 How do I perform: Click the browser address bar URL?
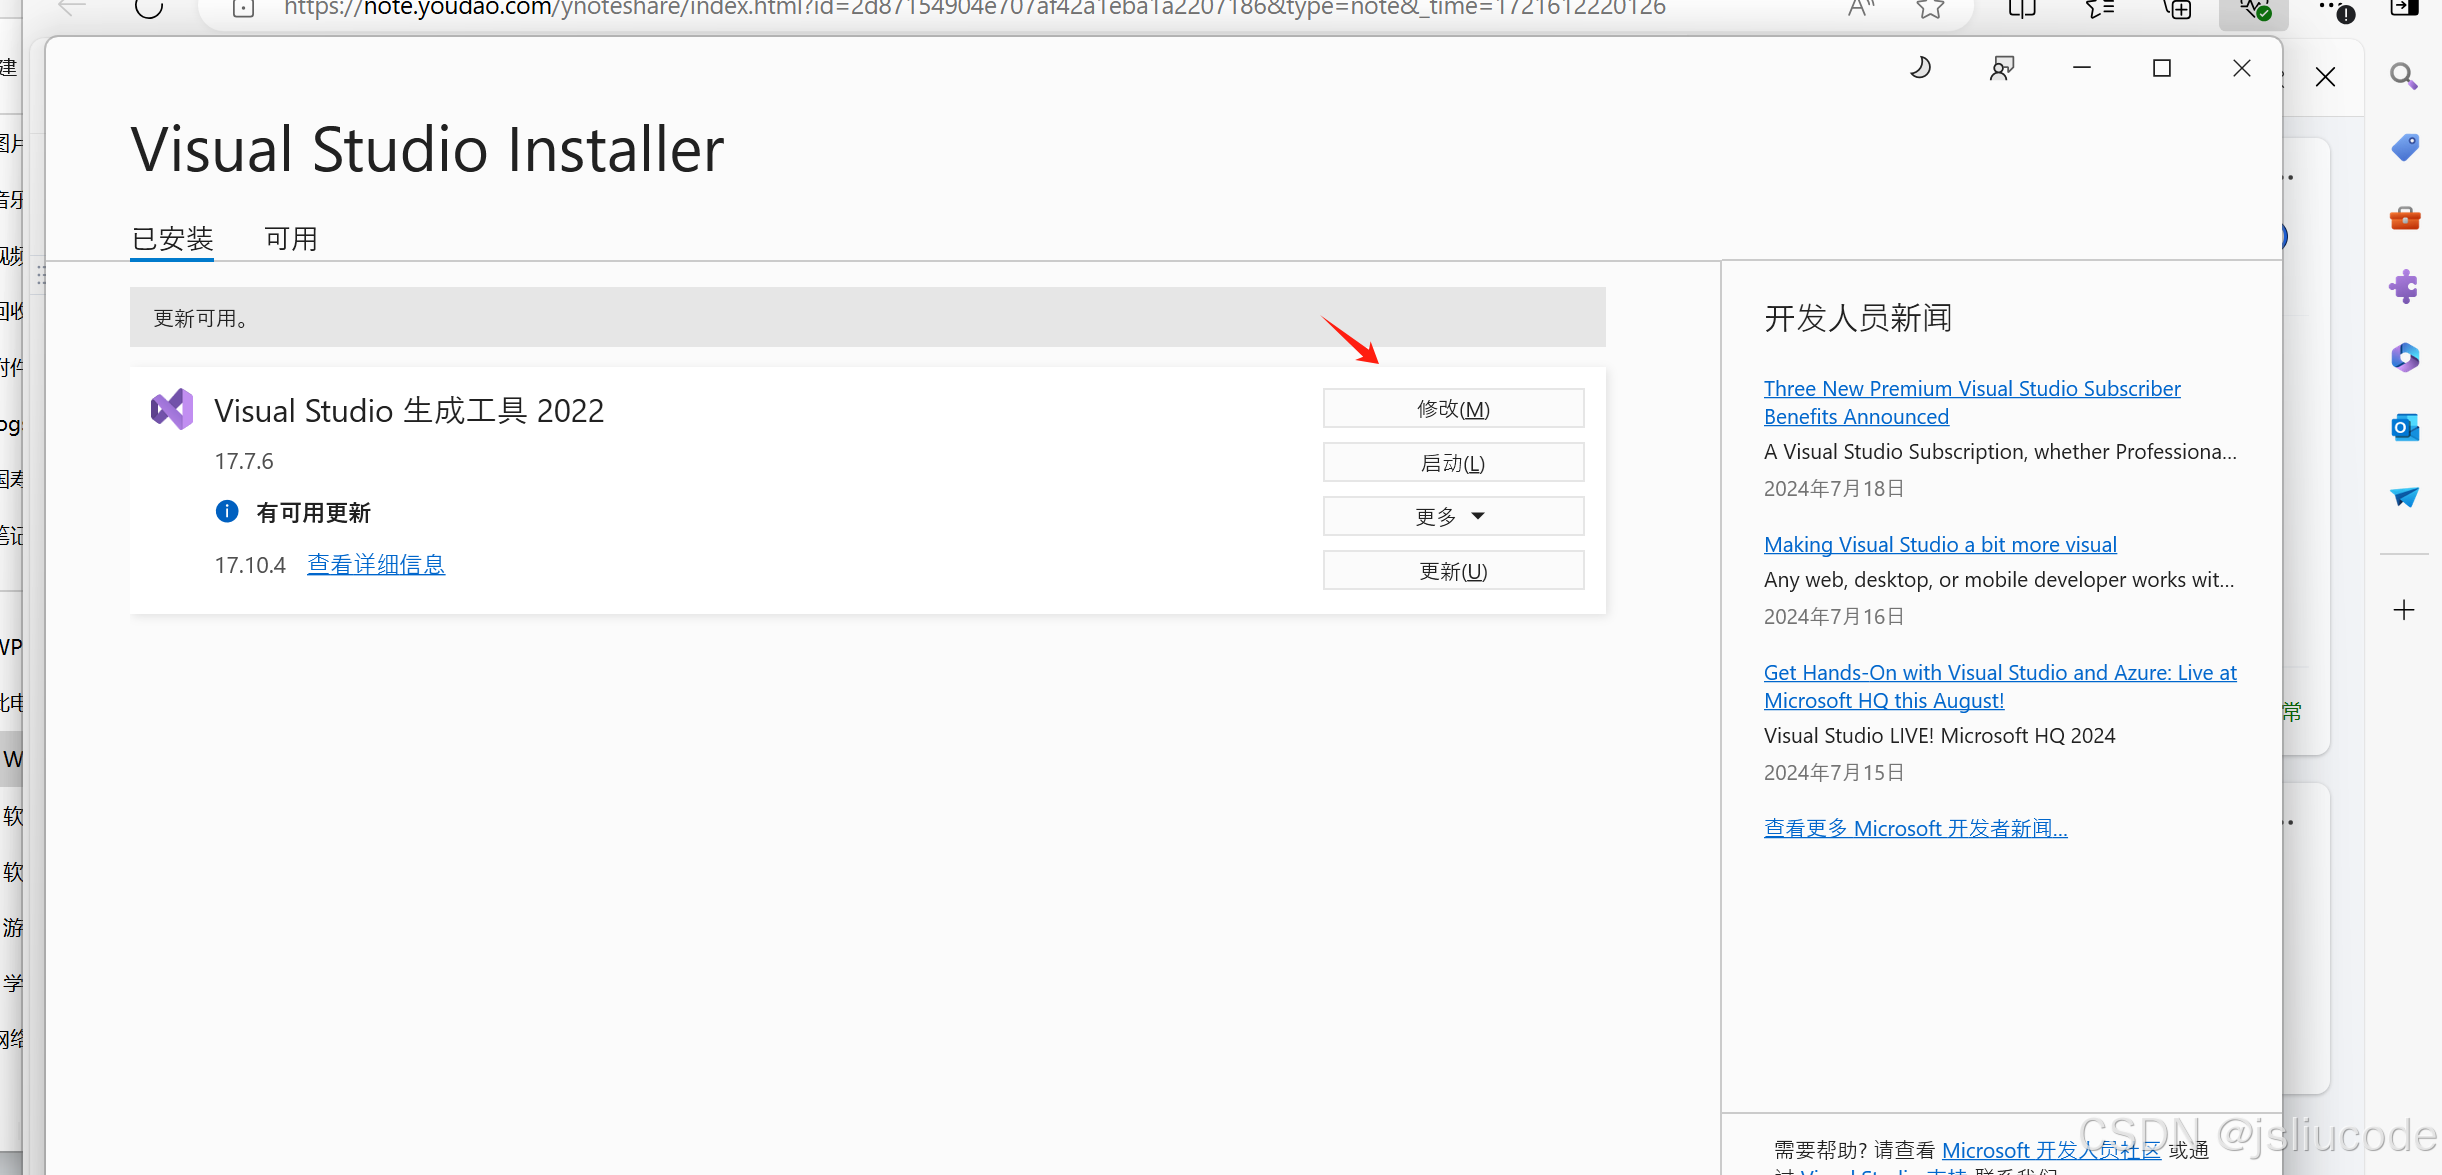[974, 8]
